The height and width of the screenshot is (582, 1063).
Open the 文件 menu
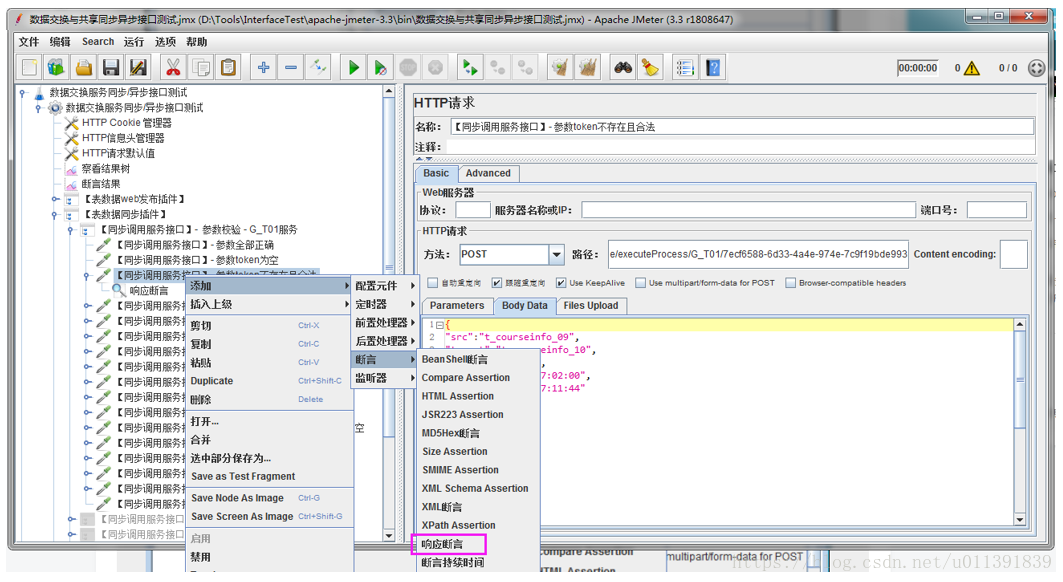[28, 42]
